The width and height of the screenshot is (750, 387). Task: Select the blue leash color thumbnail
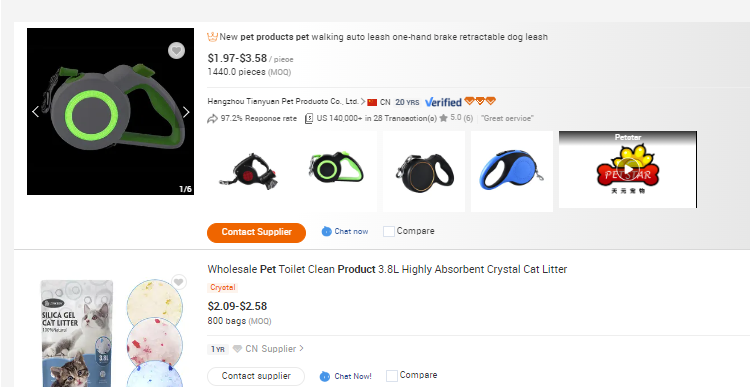[x=512, y=171]
